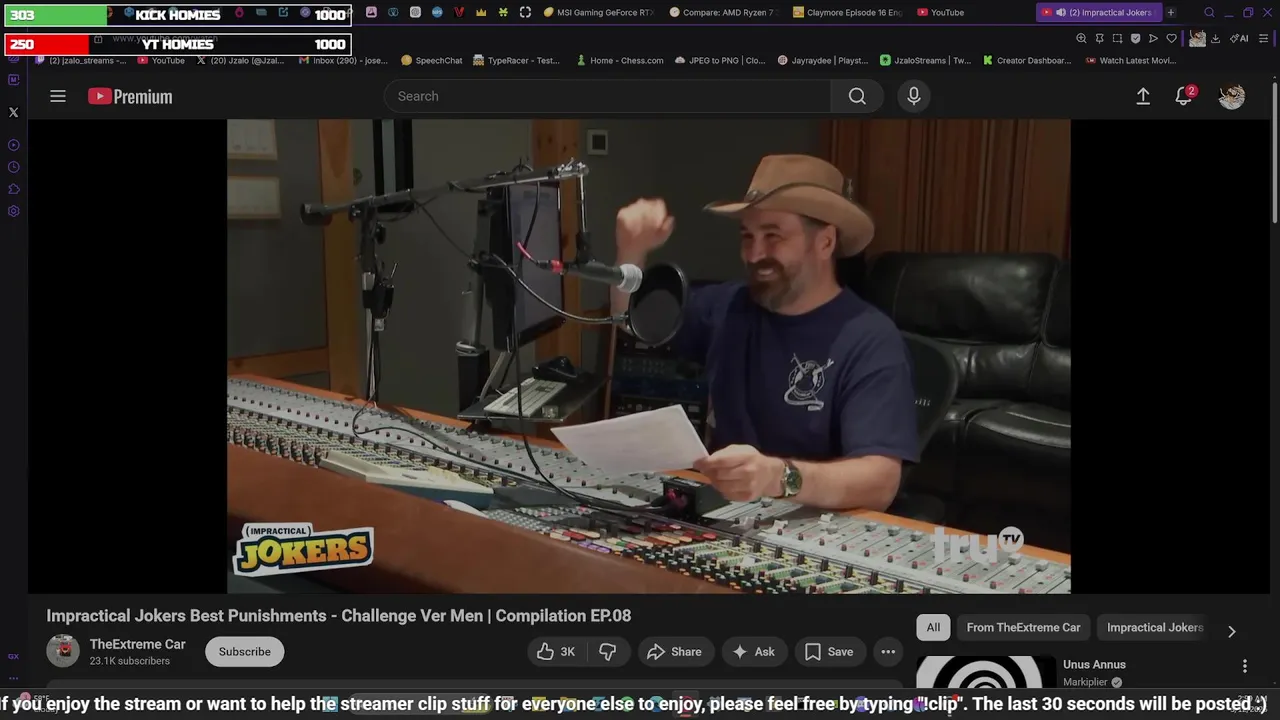This screenshot has height=720, width=1280.
Task: Open the ad blocker shield icon
Action: [1135, 38]
